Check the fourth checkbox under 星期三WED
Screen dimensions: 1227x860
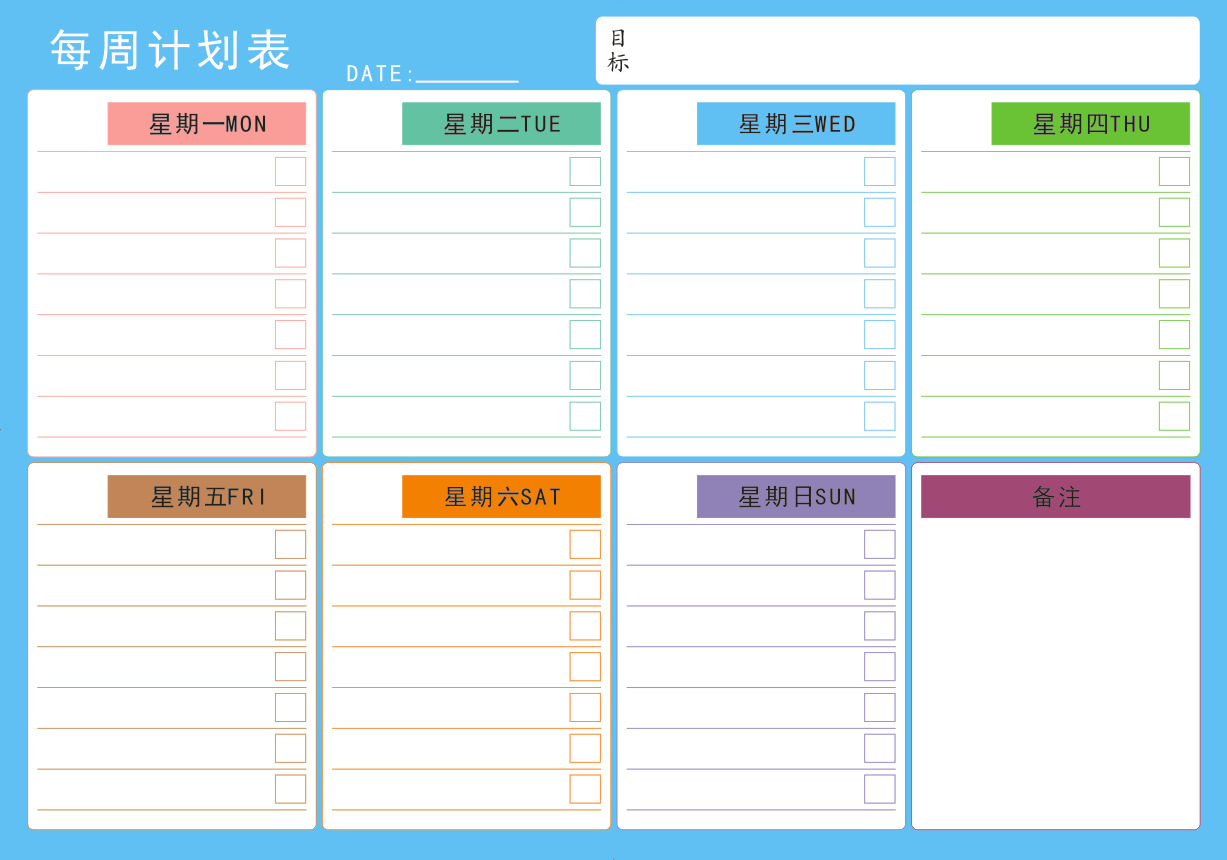click(x=880, y=294)
